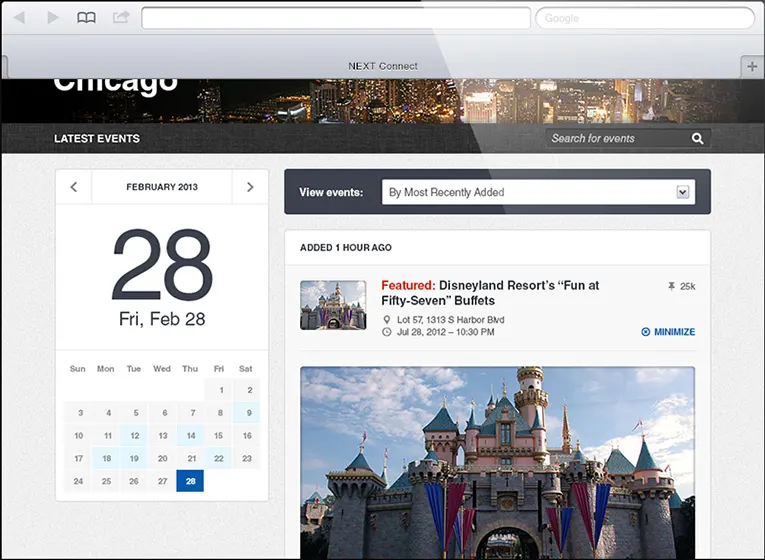Open the Featured Disneyland Resort event title
This screenshot has height=560, width=765.
(490, 293)
